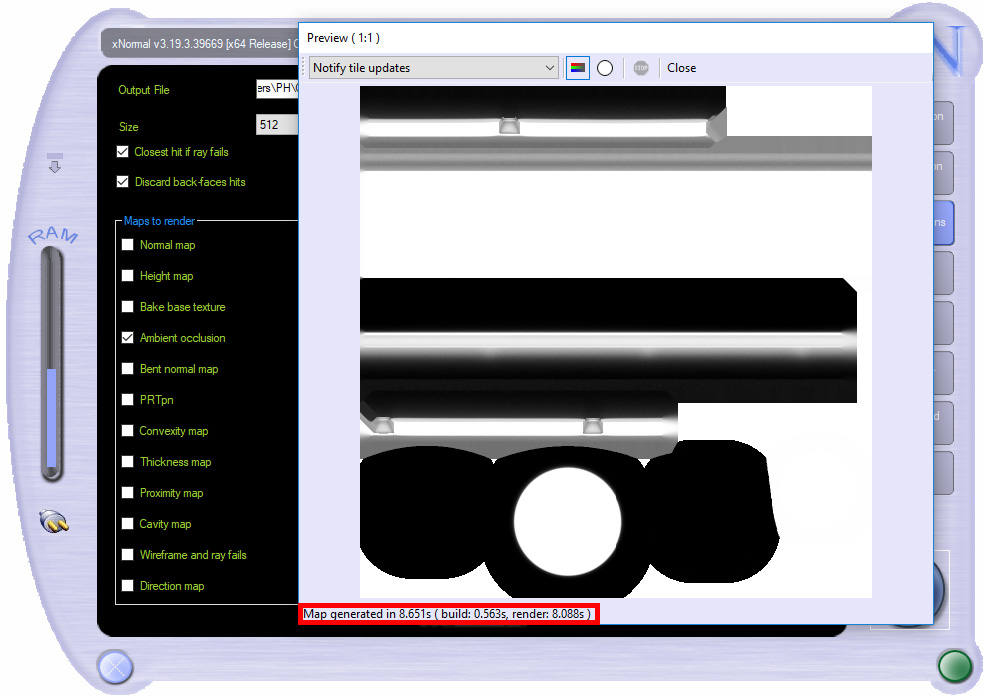The width and height of the screenshot is (983, 697).
Task: Disable Closest hit if ray fails
Action: (x=123, y=152)
